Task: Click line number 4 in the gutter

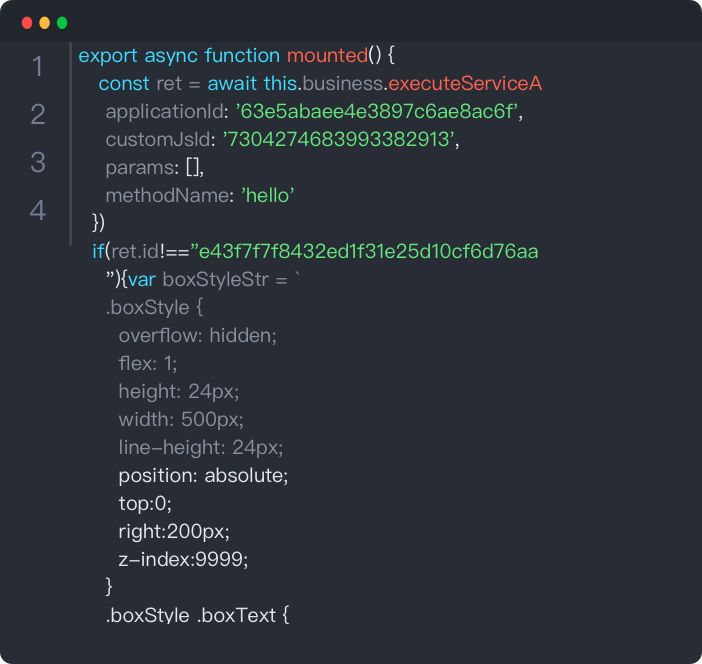Action: coord(38,211)
